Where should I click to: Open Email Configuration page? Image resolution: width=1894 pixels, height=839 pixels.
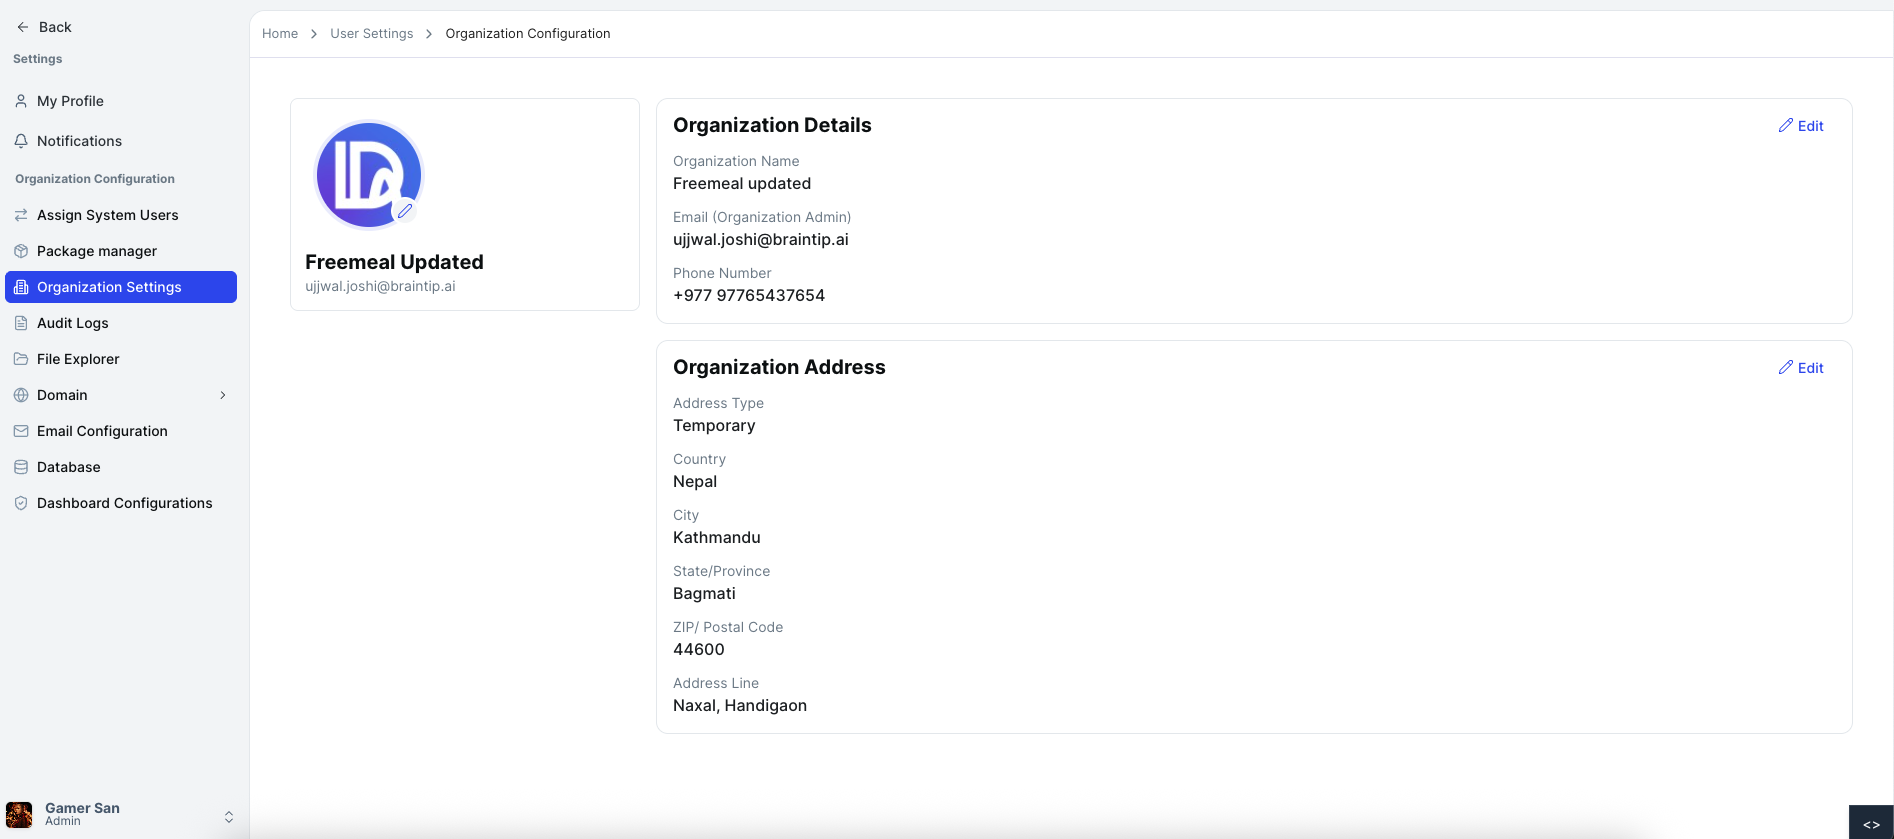tap(121, 431)
